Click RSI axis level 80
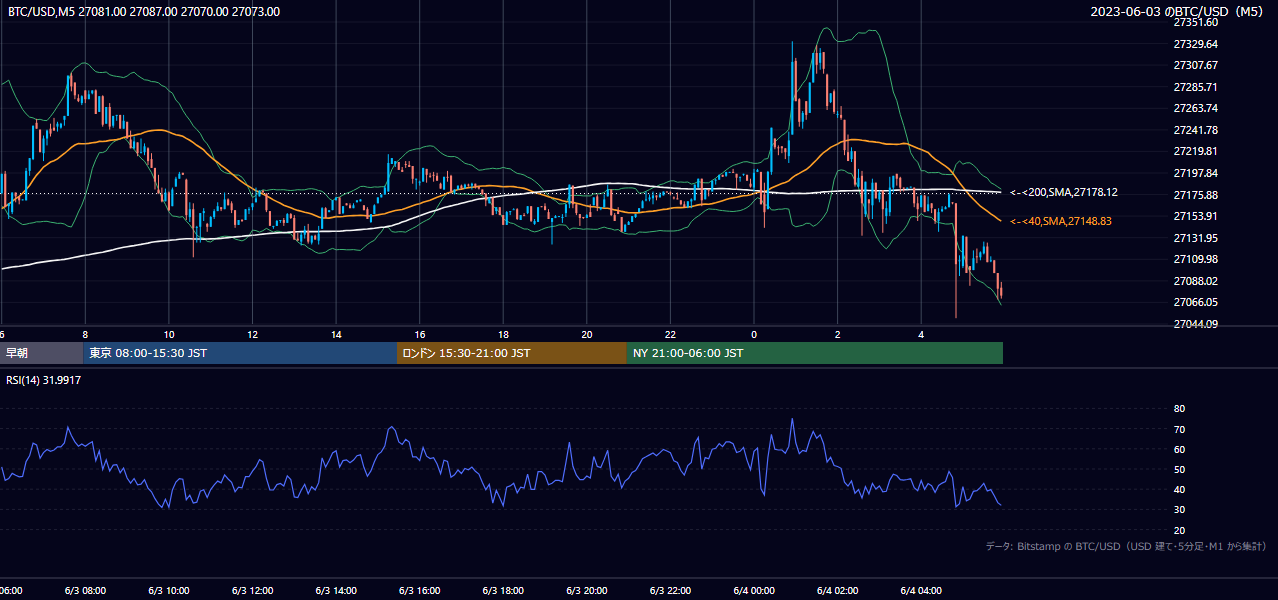The width and height of the screenshot is (1278, 600). coord(1179,409)
